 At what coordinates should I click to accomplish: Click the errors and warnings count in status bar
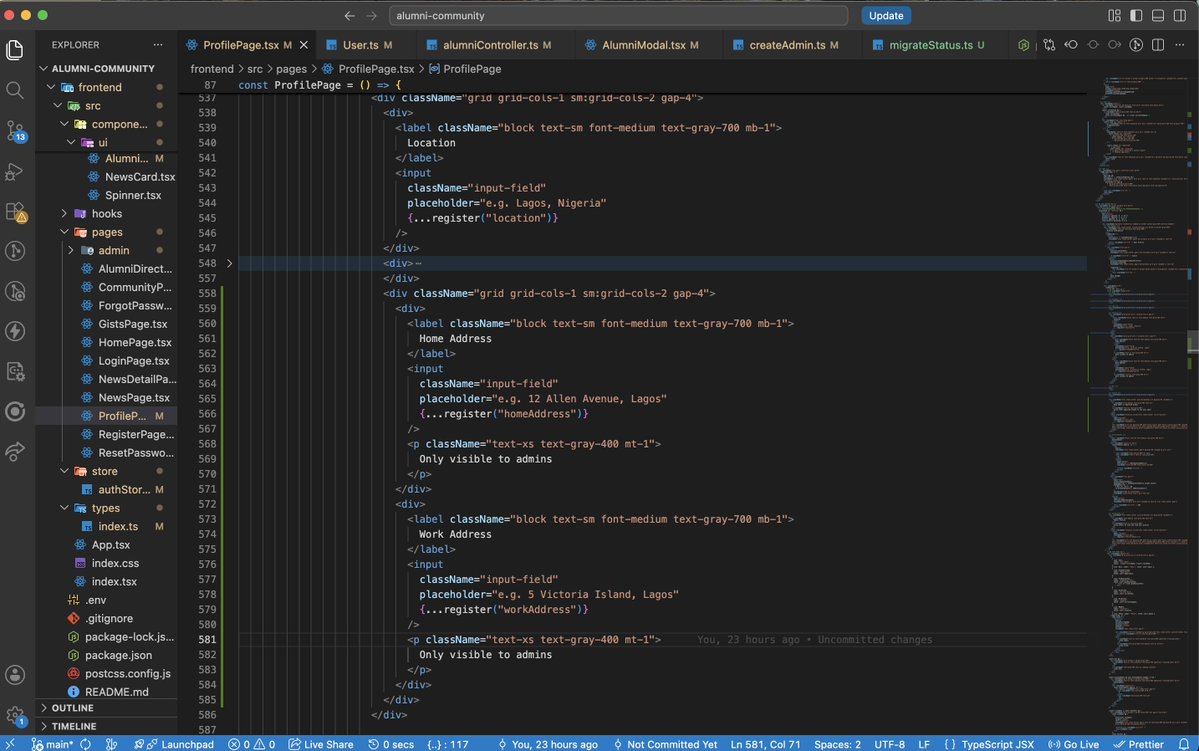252,744
